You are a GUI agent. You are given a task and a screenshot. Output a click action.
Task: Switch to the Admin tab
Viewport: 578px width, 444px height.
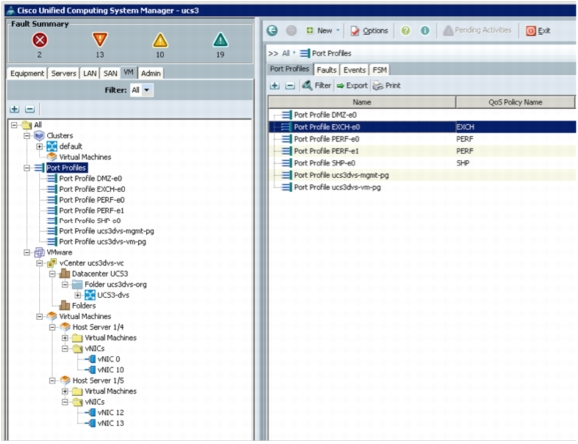(x=151, y=73)
